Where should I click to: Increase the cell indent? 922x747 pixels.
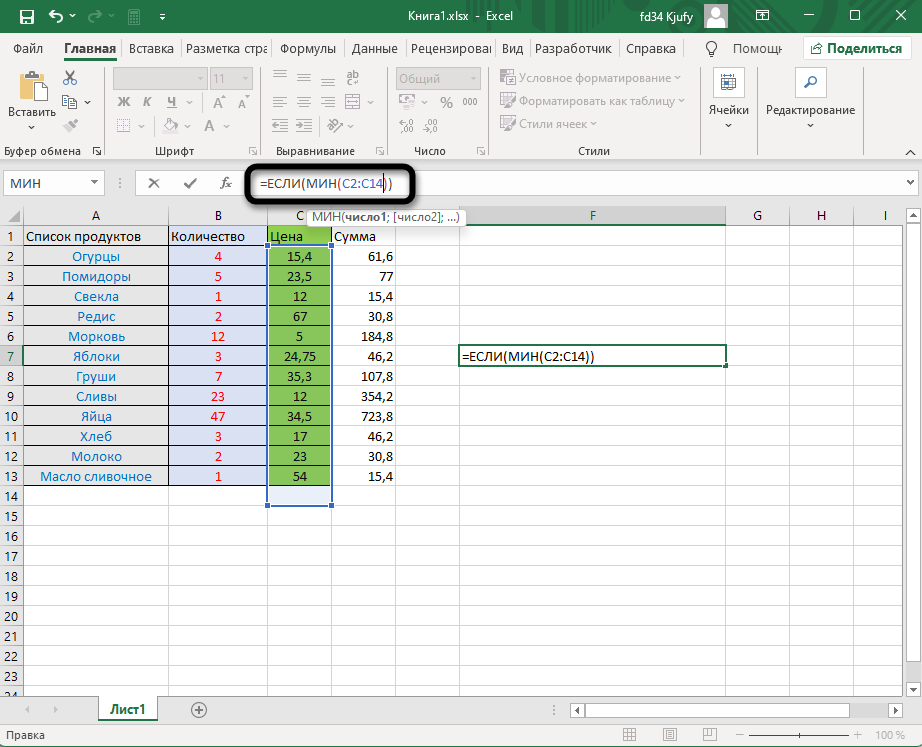point(304,125)
